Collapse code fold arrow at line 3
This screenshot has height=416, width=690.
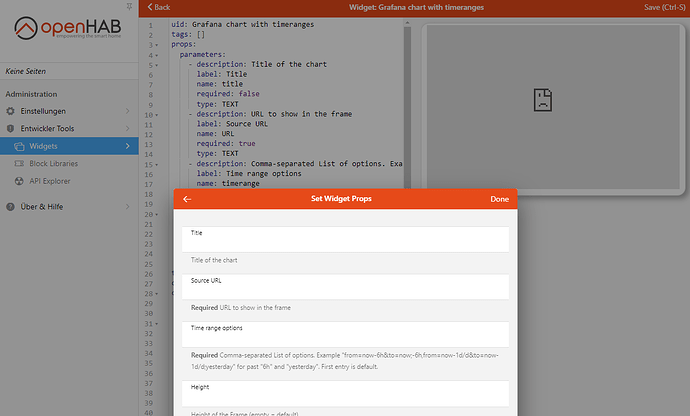click(x=157, y=45)
